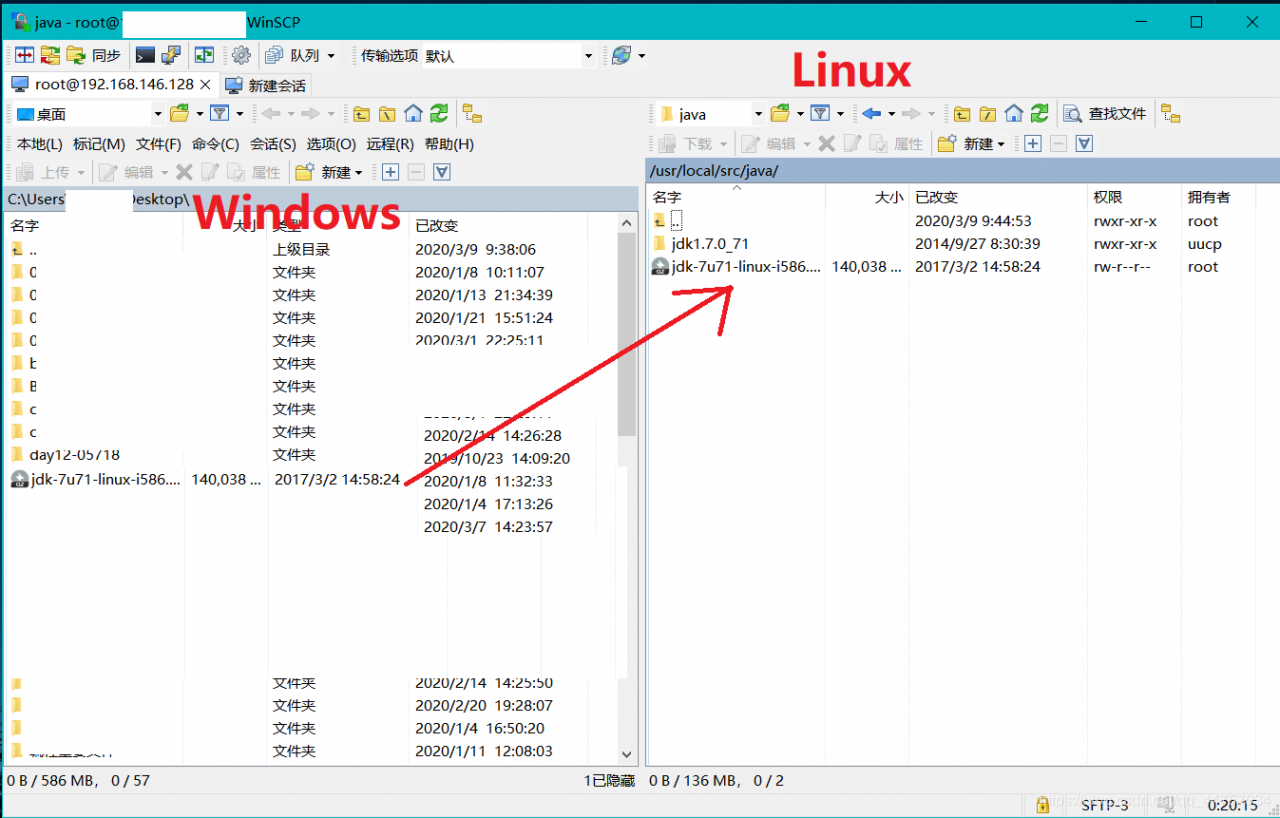Screen dimensions: 1280x818
Task: Click the local panel invert-selection icon
Action: point(442,172)
